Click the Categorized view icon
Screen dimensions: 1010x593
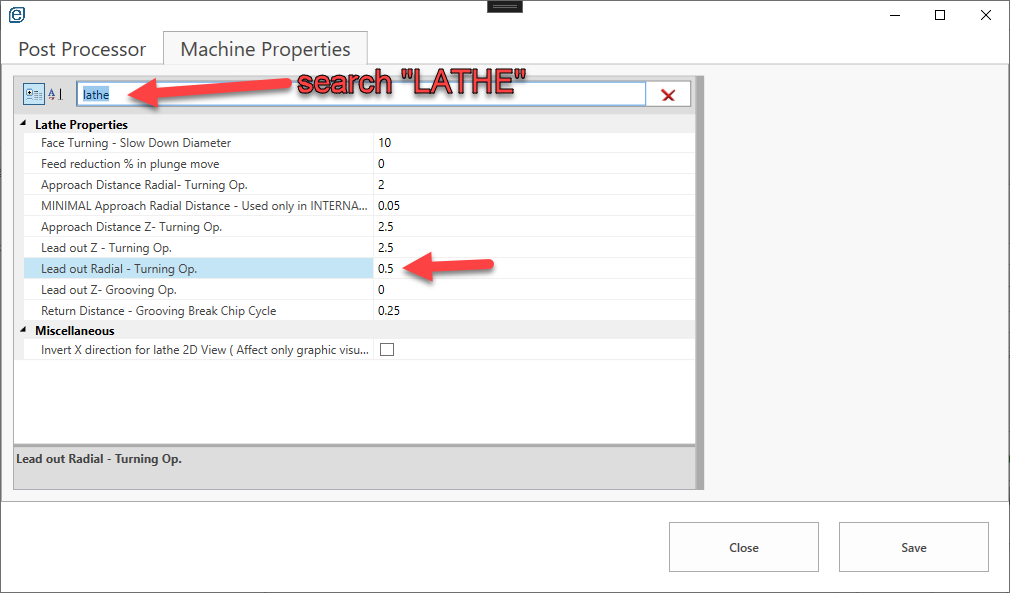(33, 94)
